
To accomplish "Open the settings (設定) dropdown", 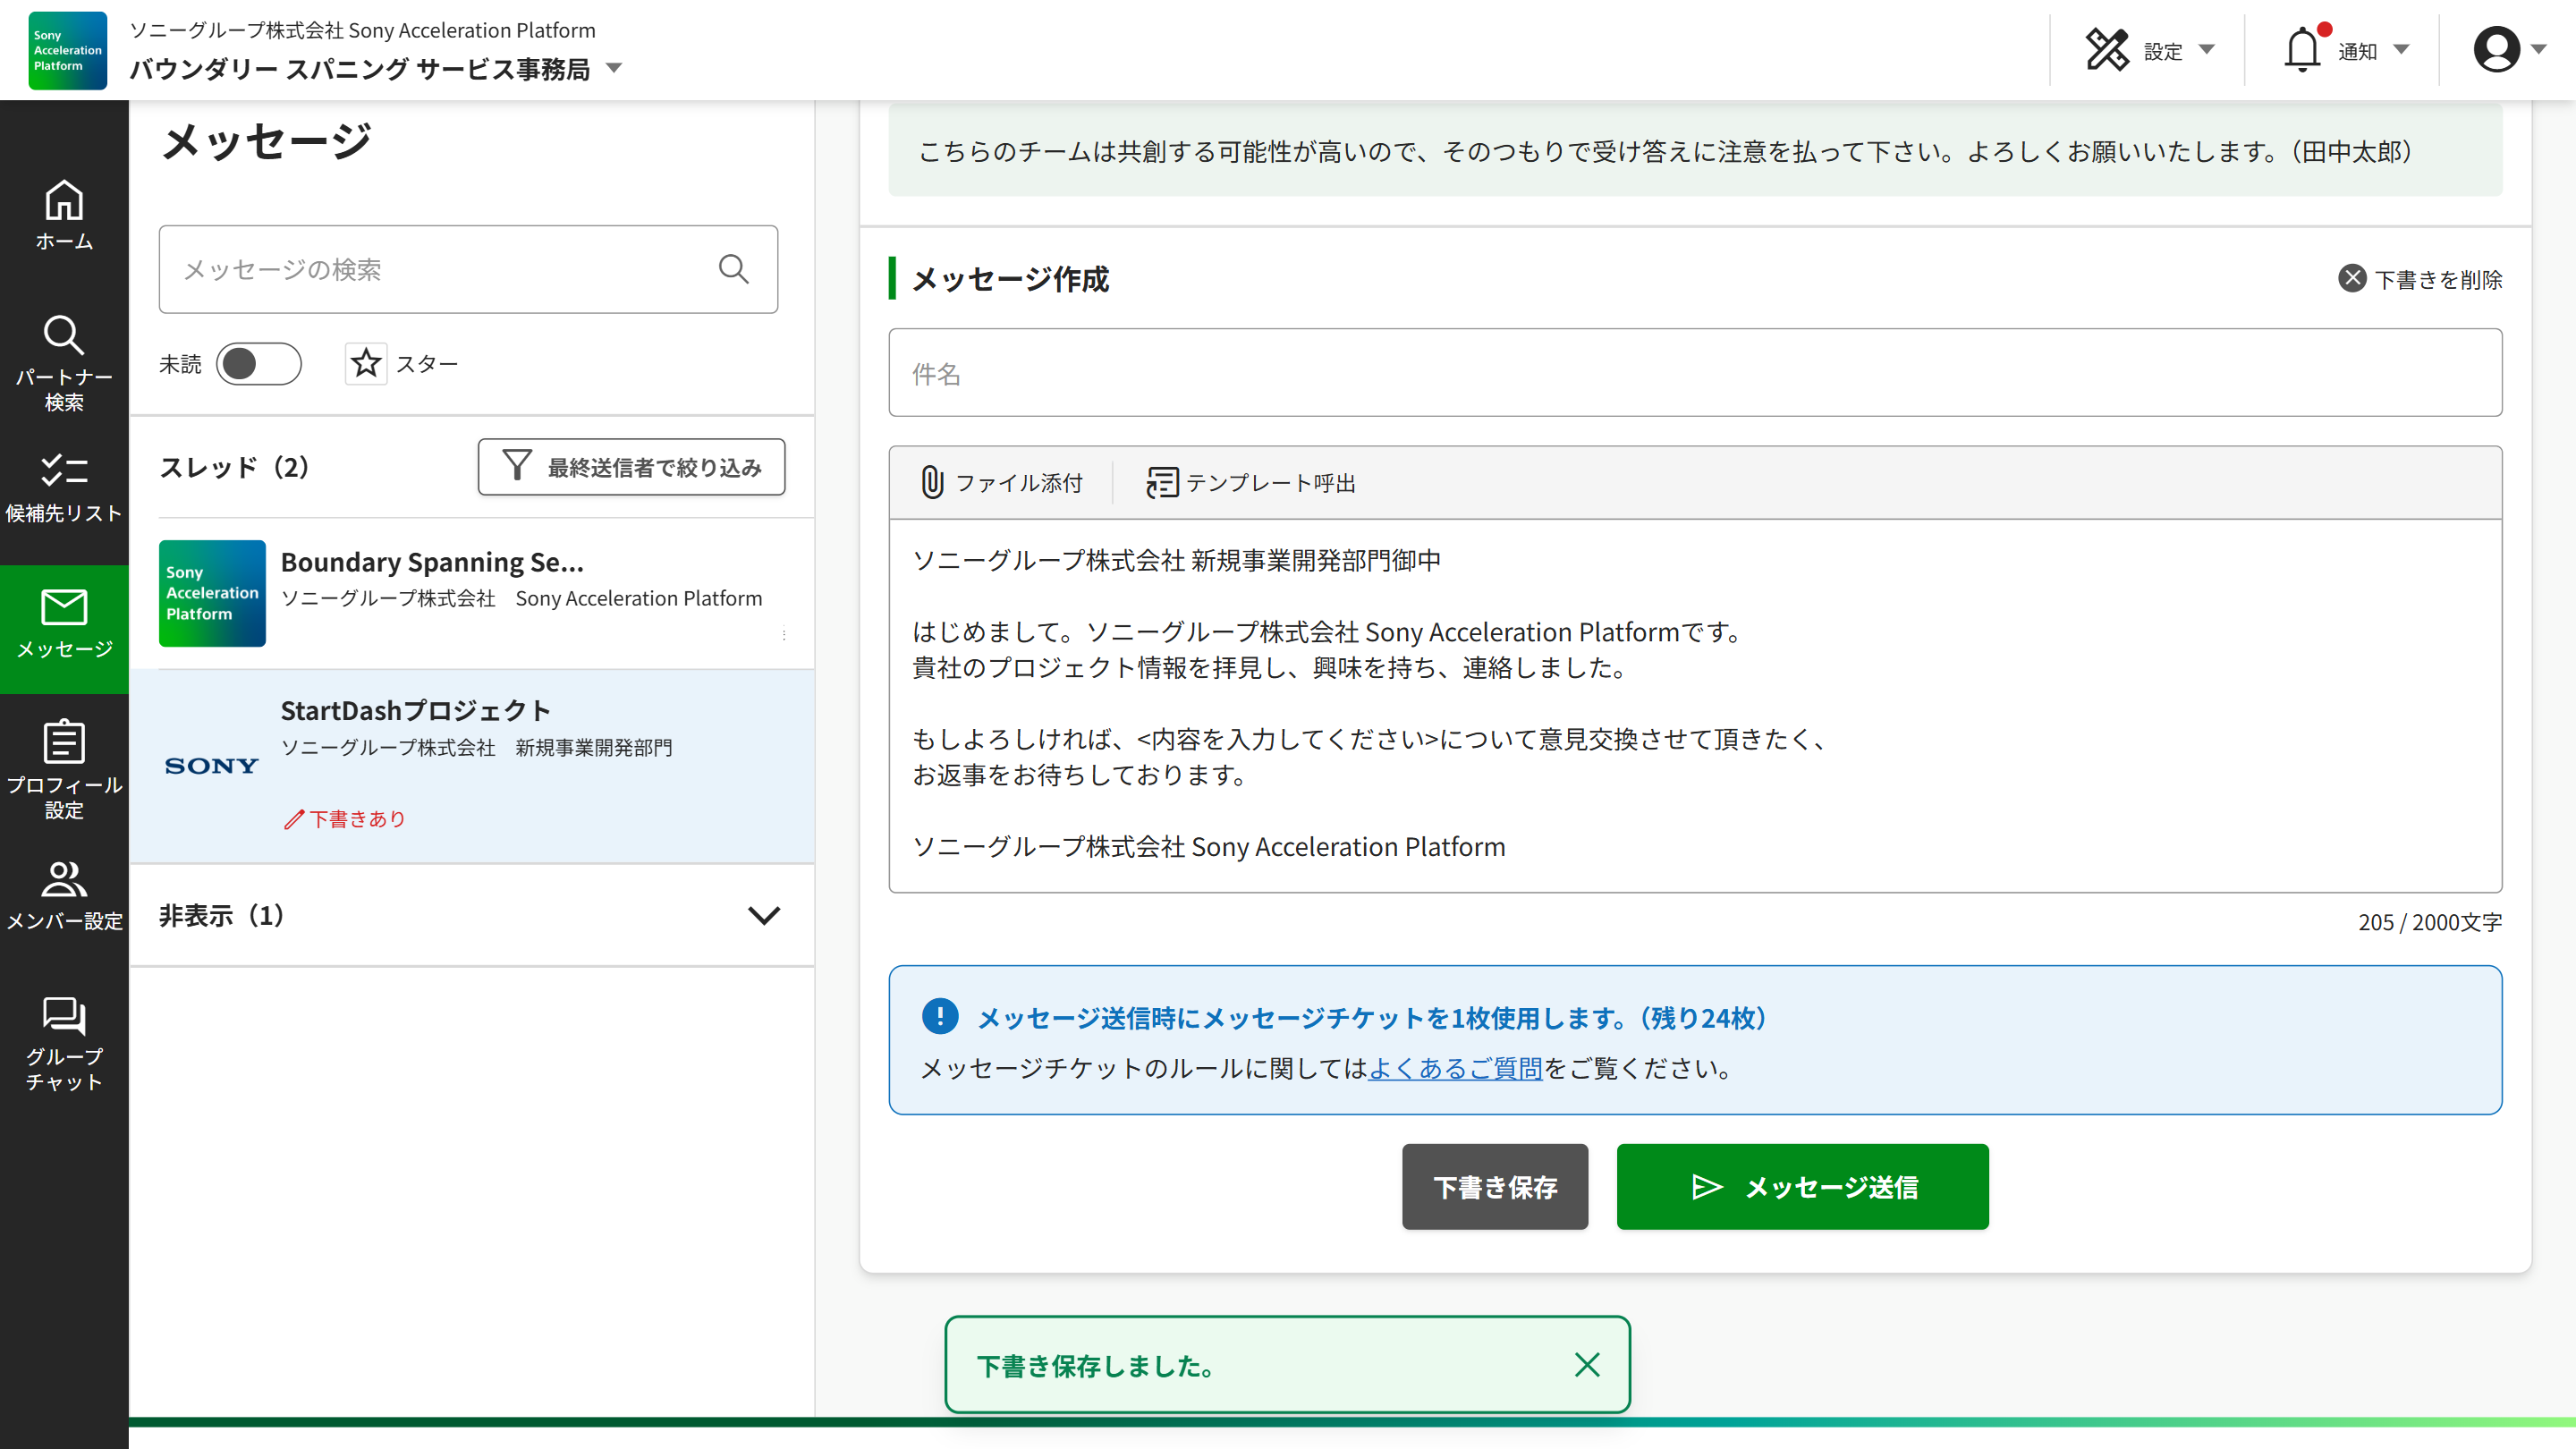I will click(2149, 50).
